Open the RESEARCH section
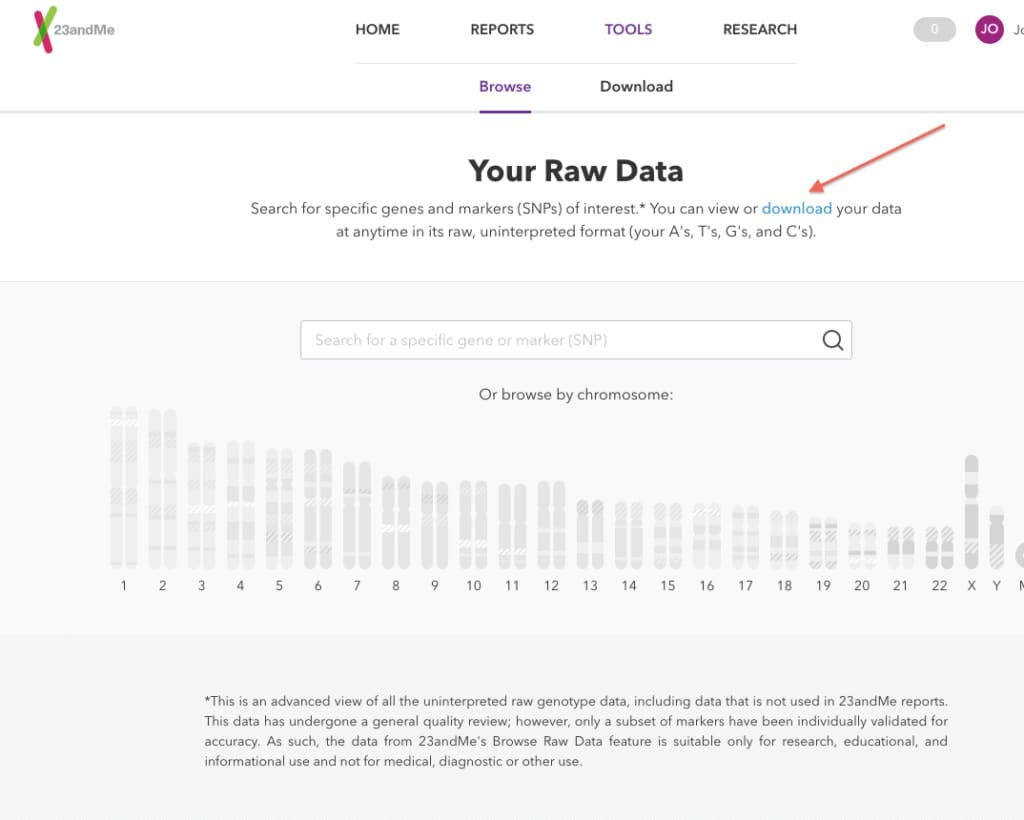 click(x=759, y=29)
